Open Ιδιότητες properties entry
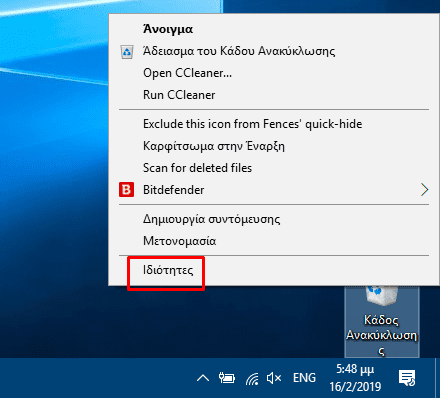The image size is (440, 398). coord(274,270)
